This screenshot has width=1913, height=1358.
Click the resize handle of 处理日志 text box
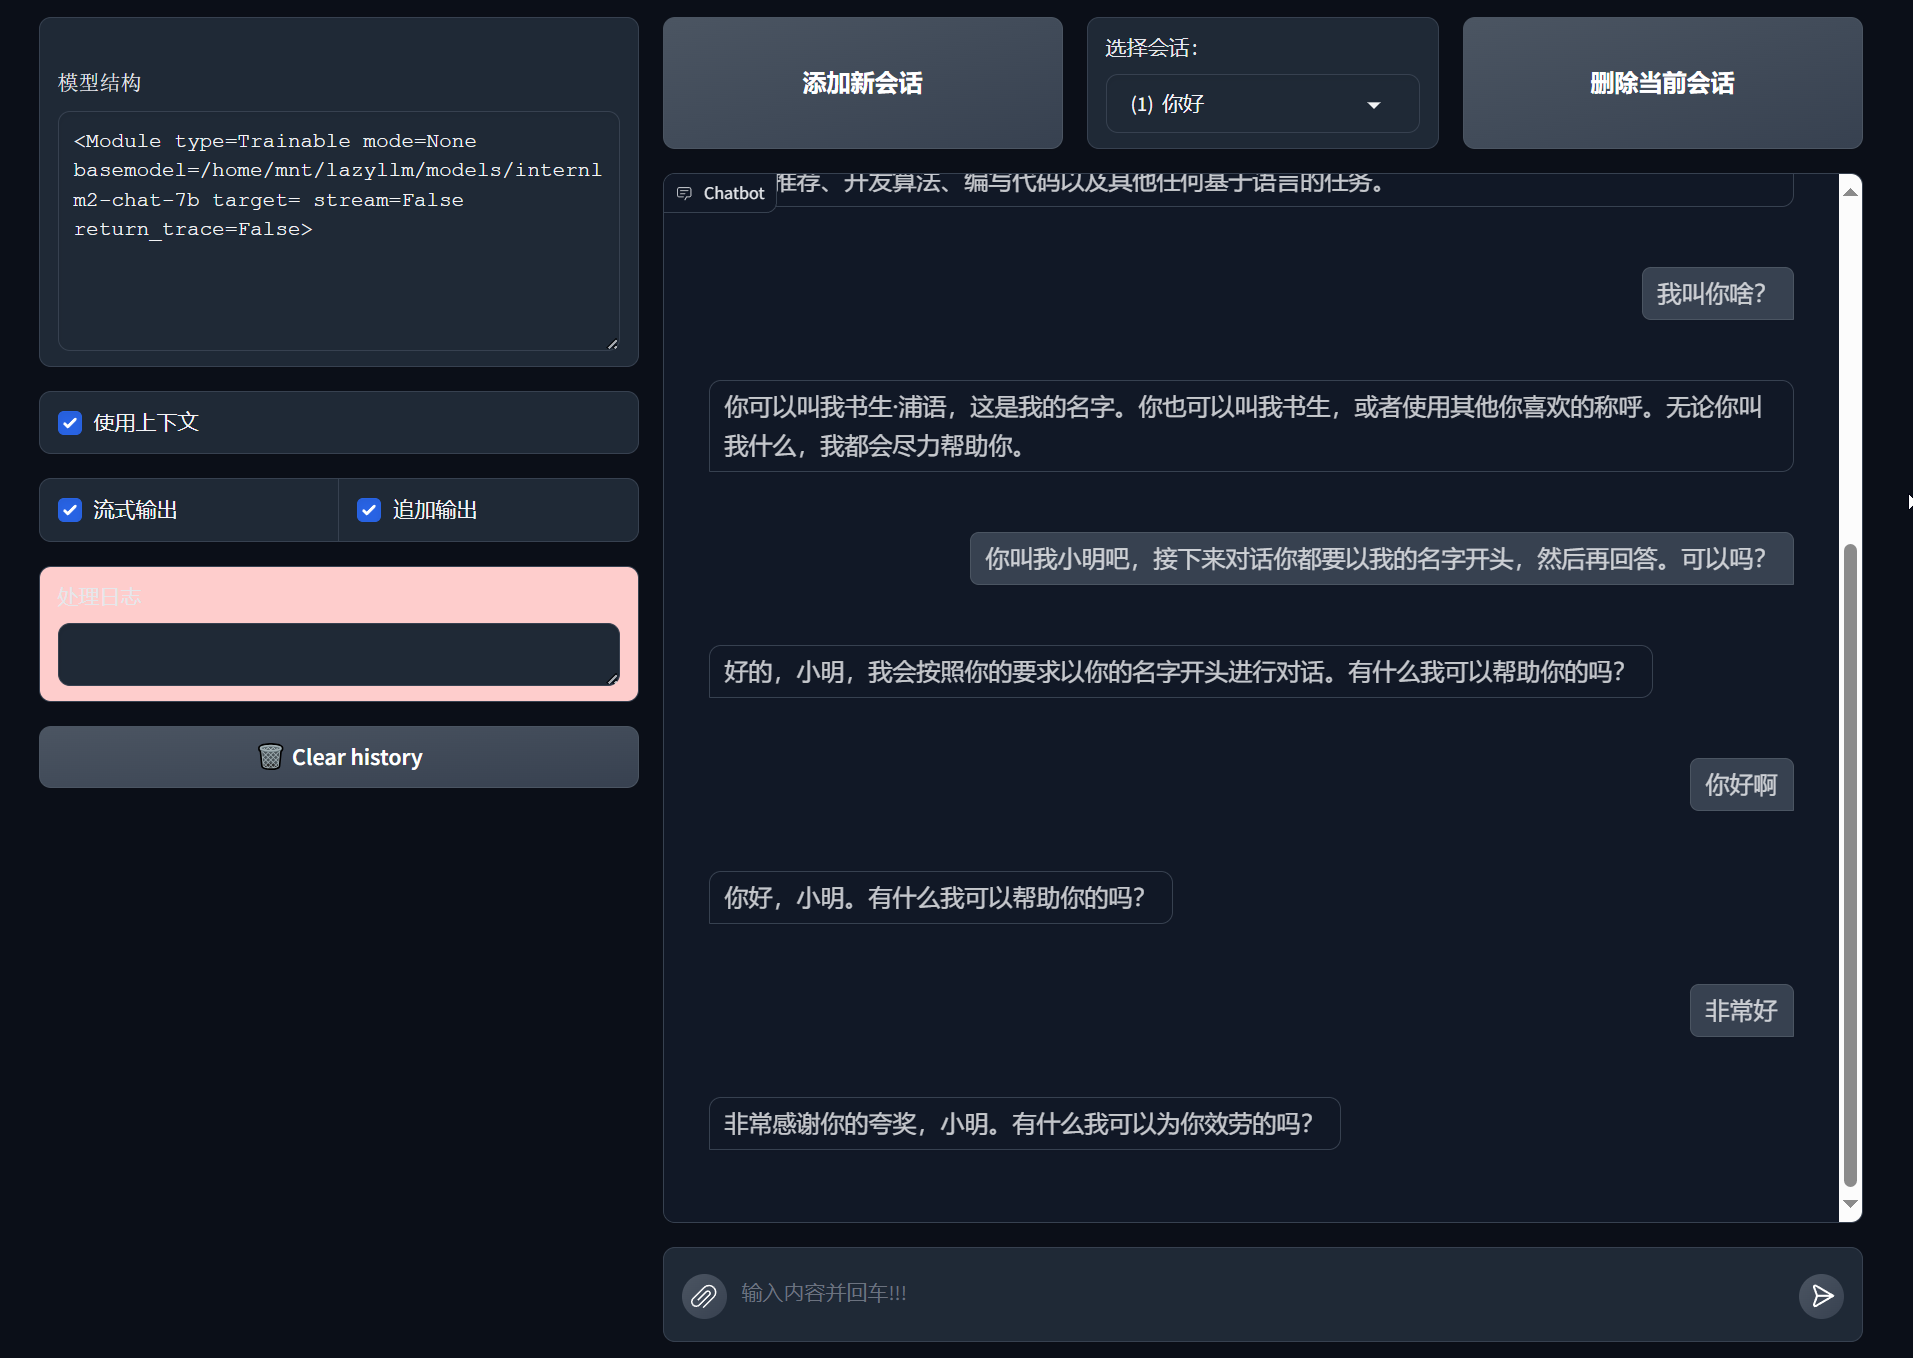612,679
